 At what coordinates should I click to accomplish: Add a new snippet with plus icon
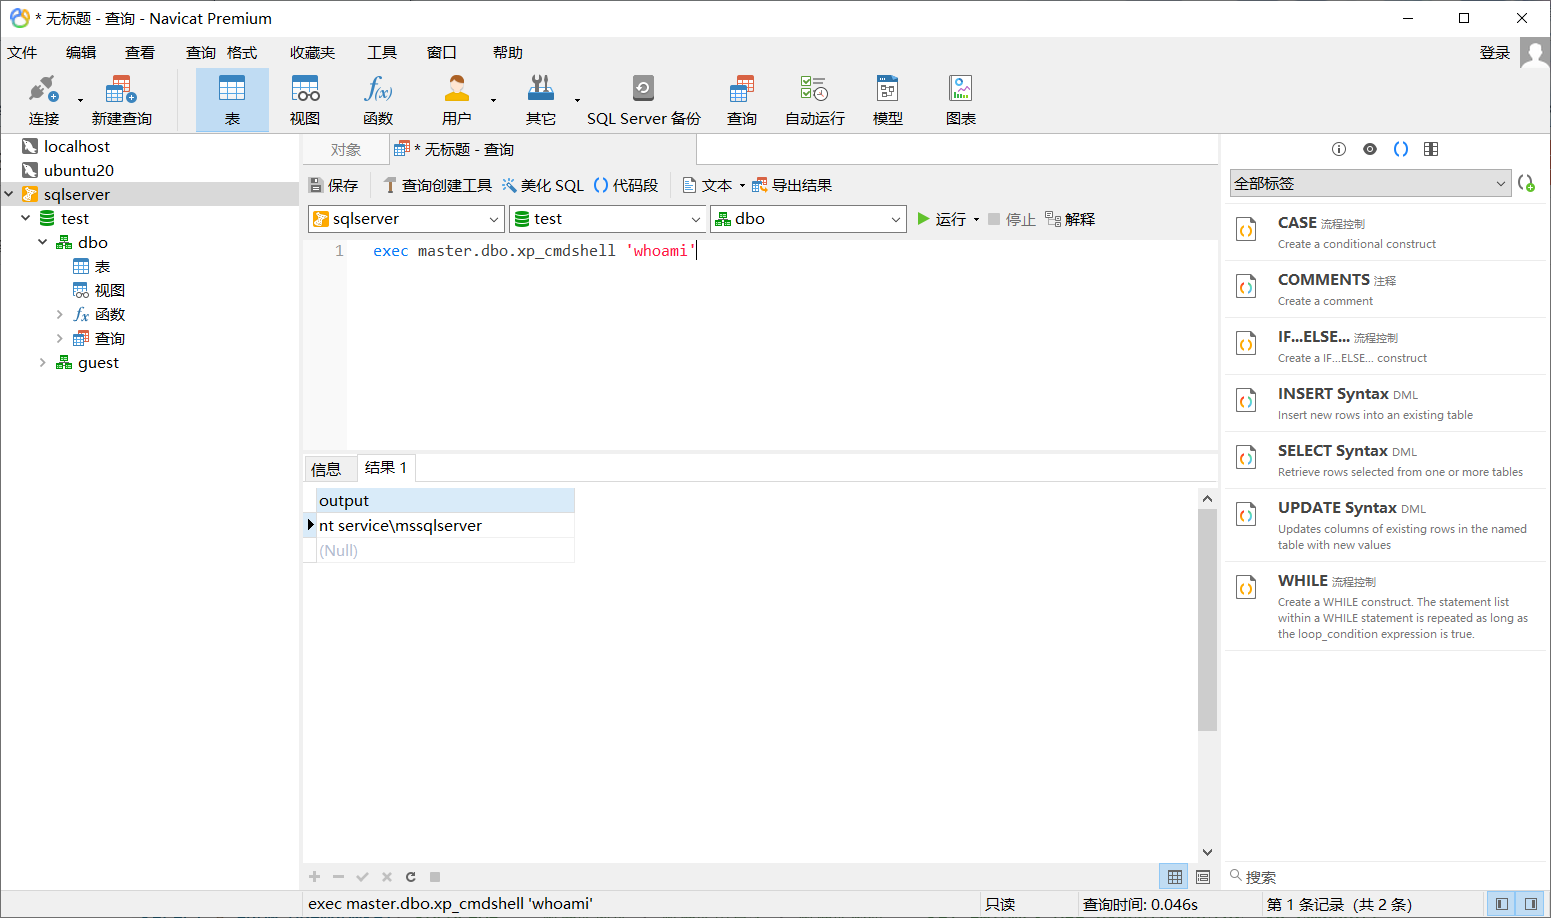pyautogui.click(x=1526, y=183)
